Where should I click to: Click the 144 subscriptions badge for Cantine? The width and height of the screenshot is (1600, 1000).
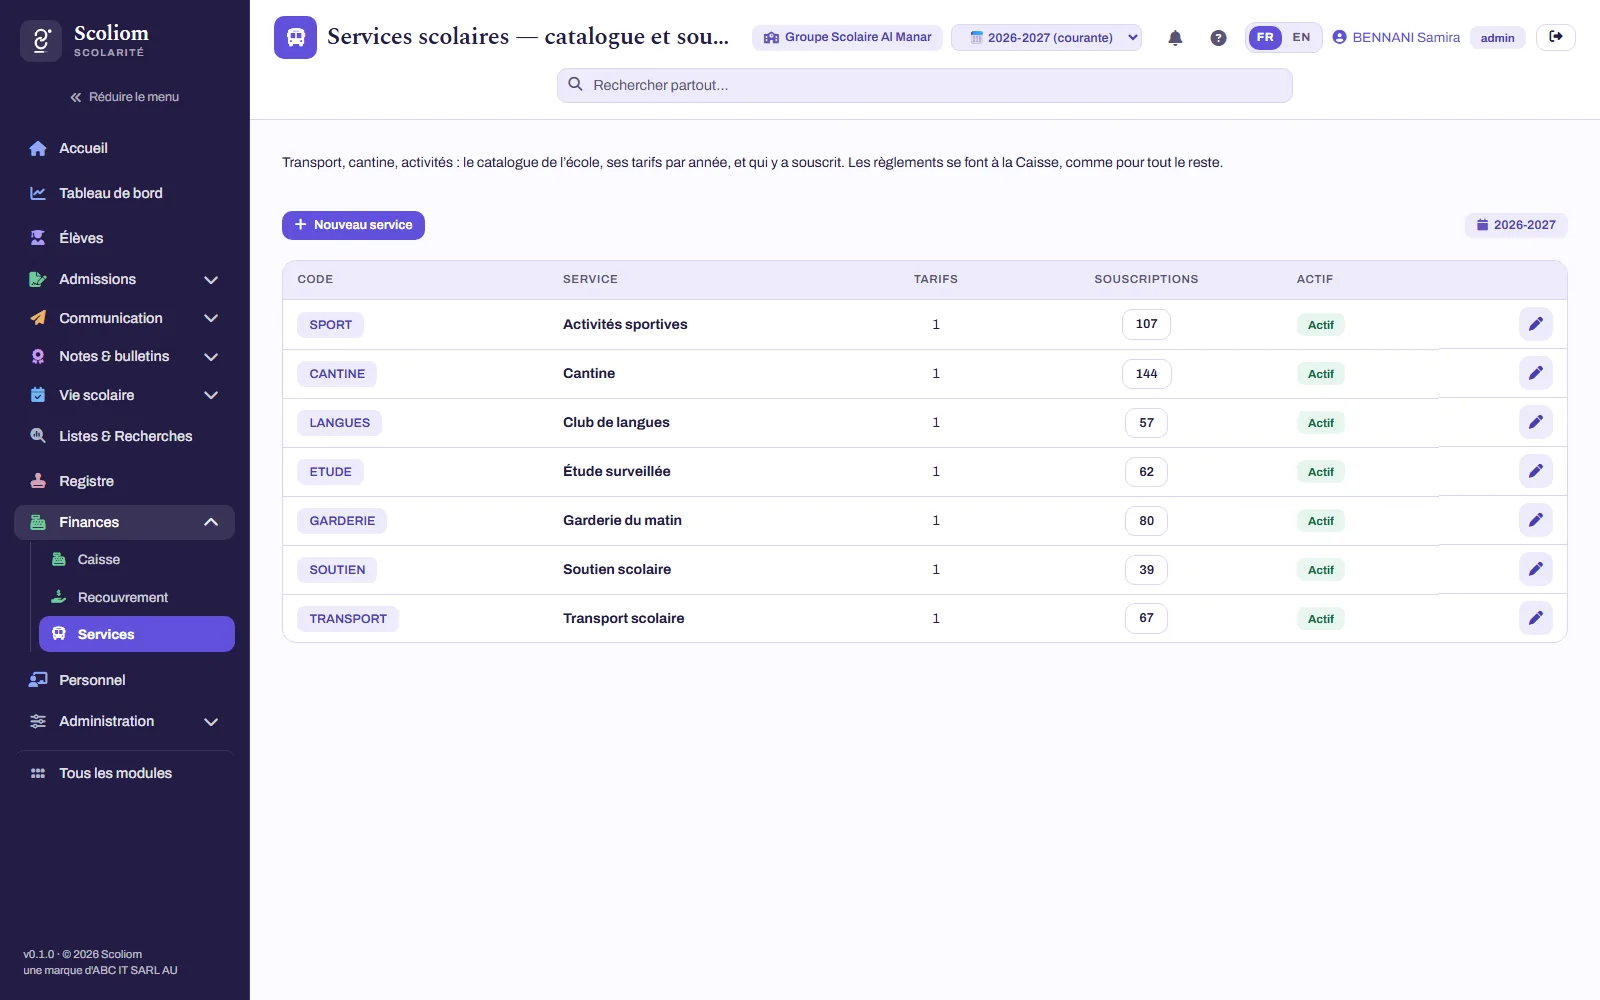[1146, 373]
